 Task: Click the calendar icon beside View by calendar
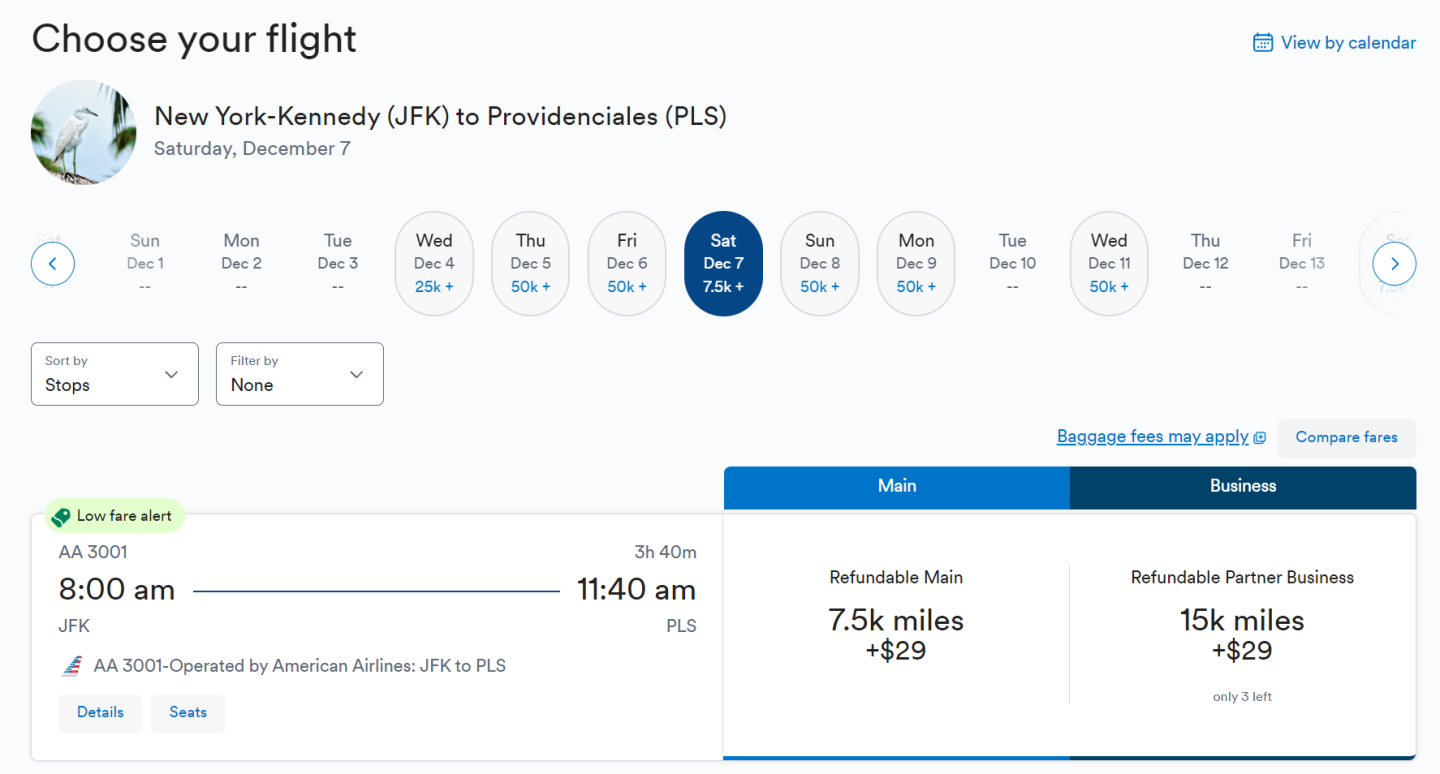tap(1263, 43)
